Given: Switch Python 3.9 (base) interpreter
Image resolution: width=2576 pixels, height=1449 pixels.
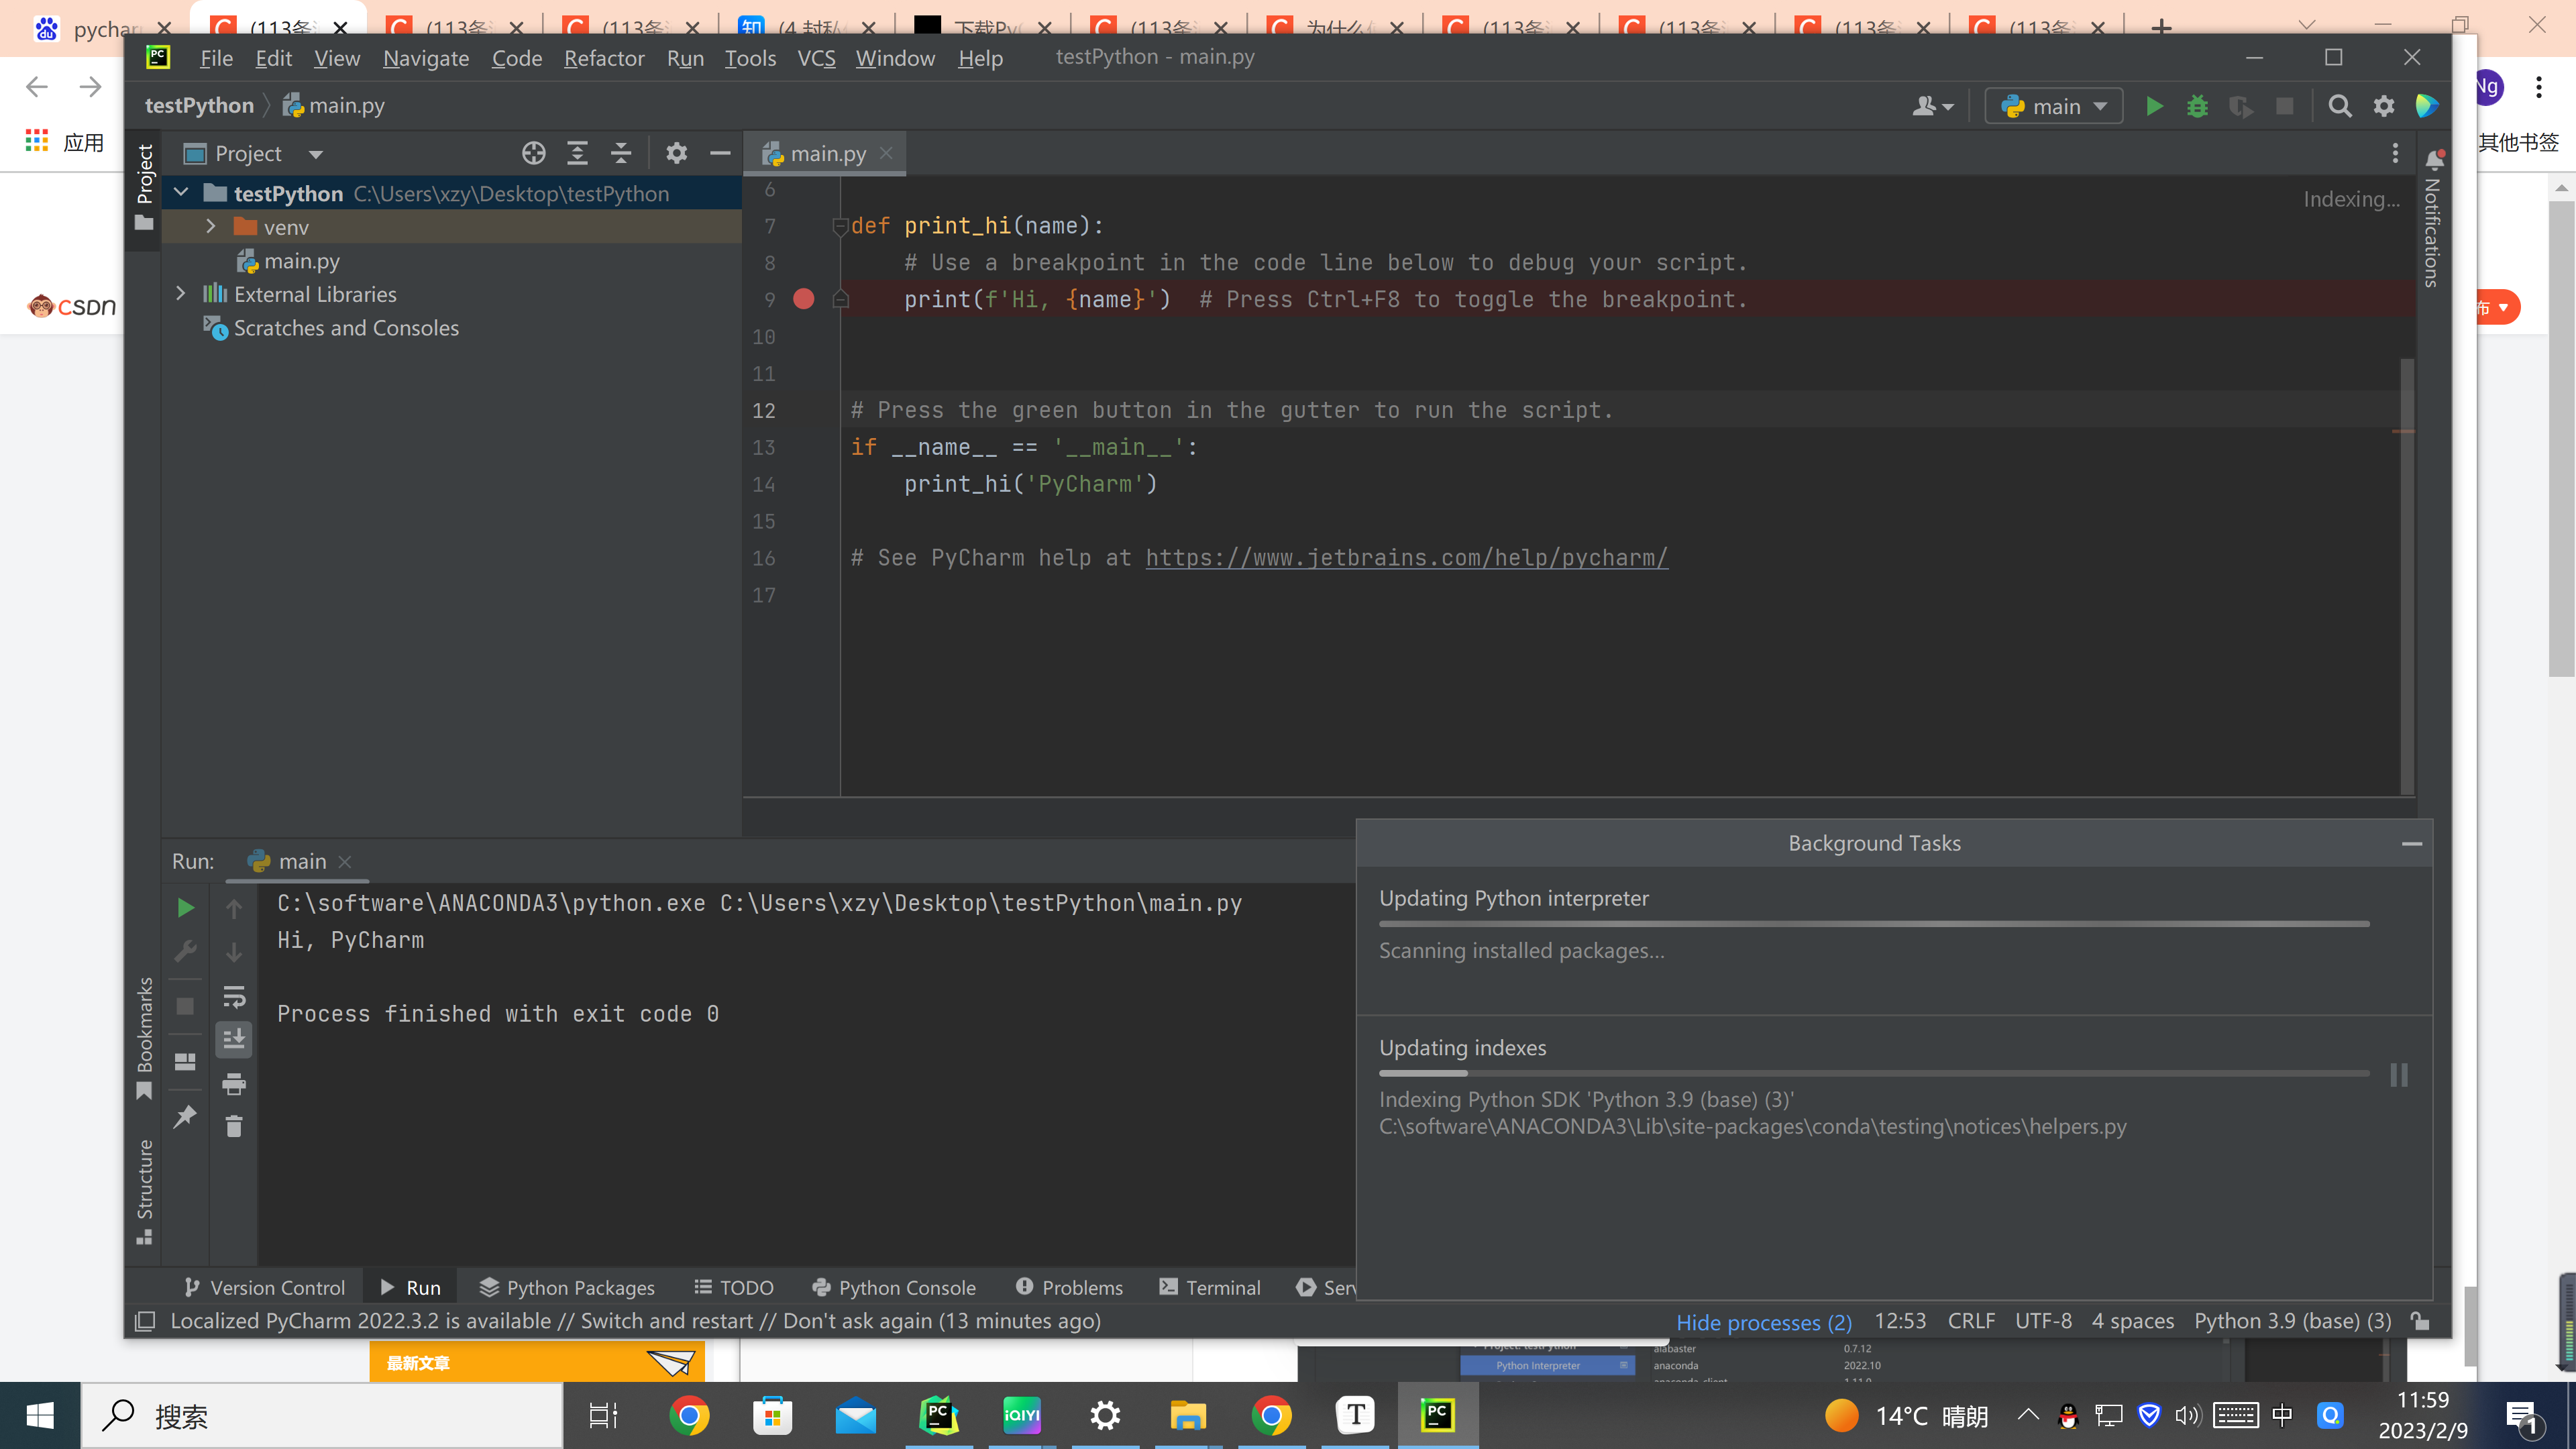Looking at the screenshot, I should (2292, 1321).
